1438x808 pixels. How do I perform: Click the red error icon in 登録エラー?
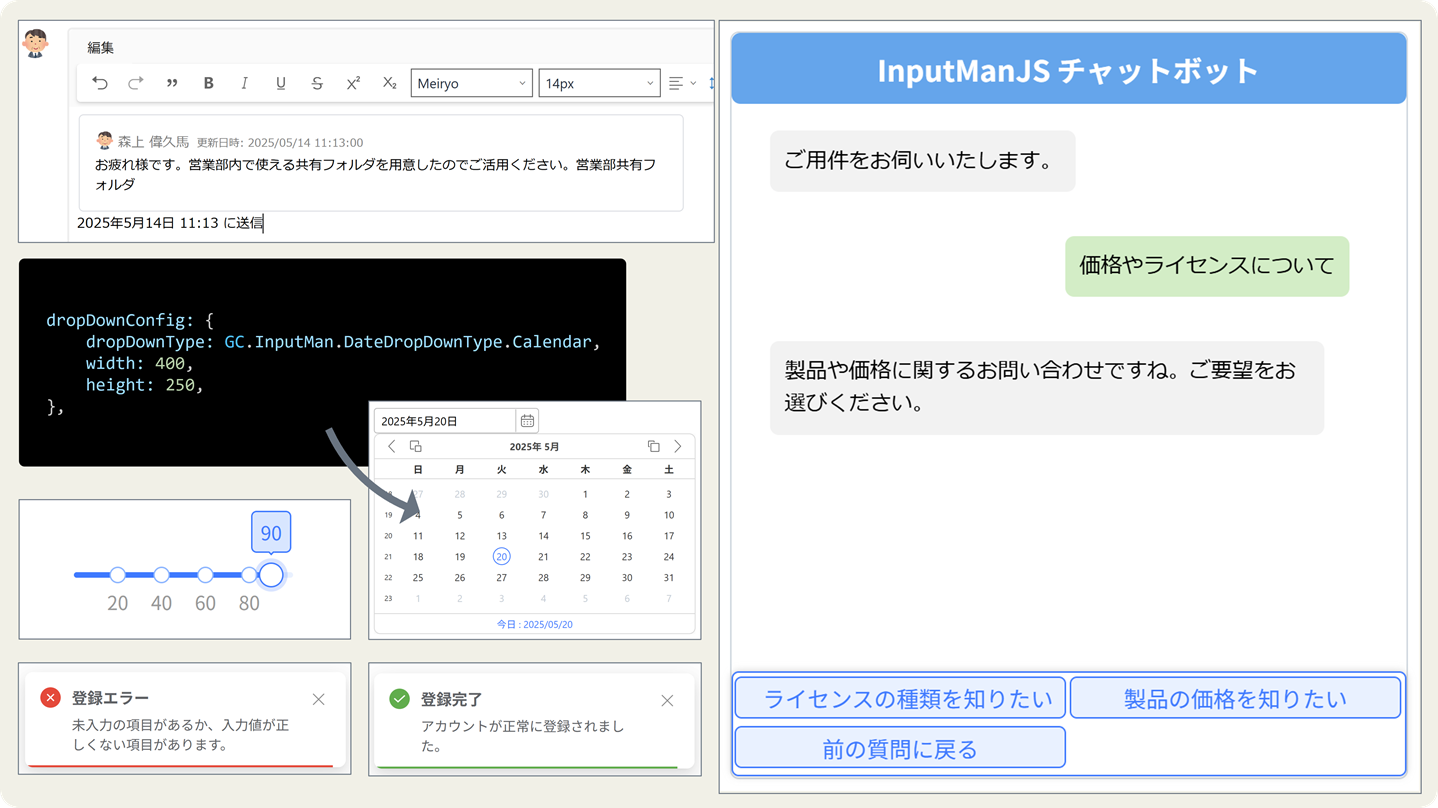[x=50, y=698]
